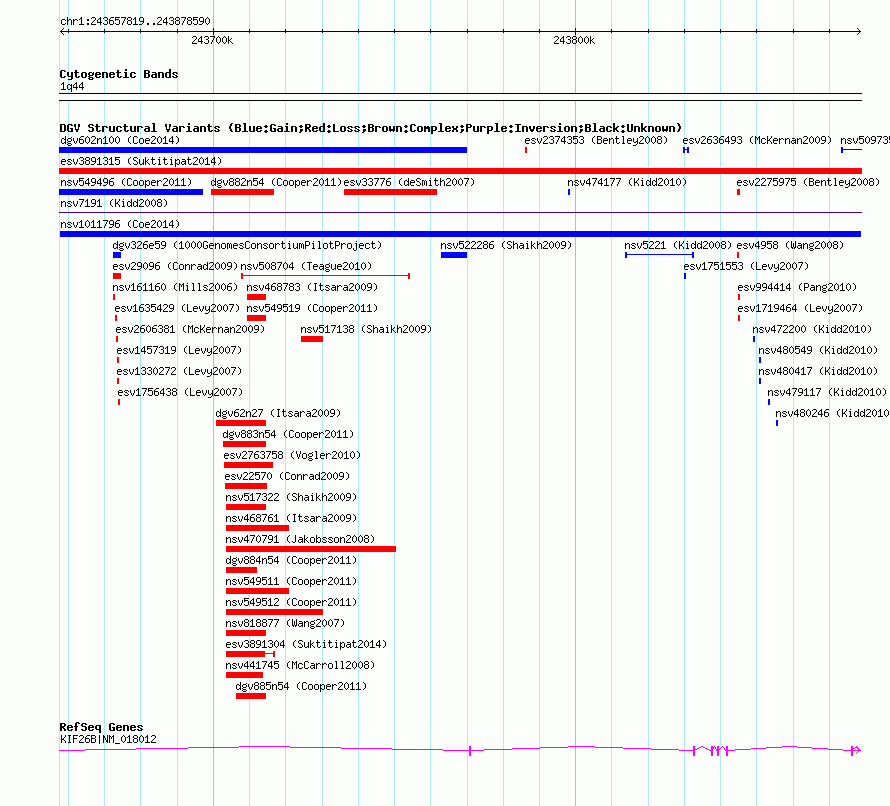Click the chr1:243657819..243878590 coordinates
This screenshot has width=890, height=806.
click(x=135, y=21)
